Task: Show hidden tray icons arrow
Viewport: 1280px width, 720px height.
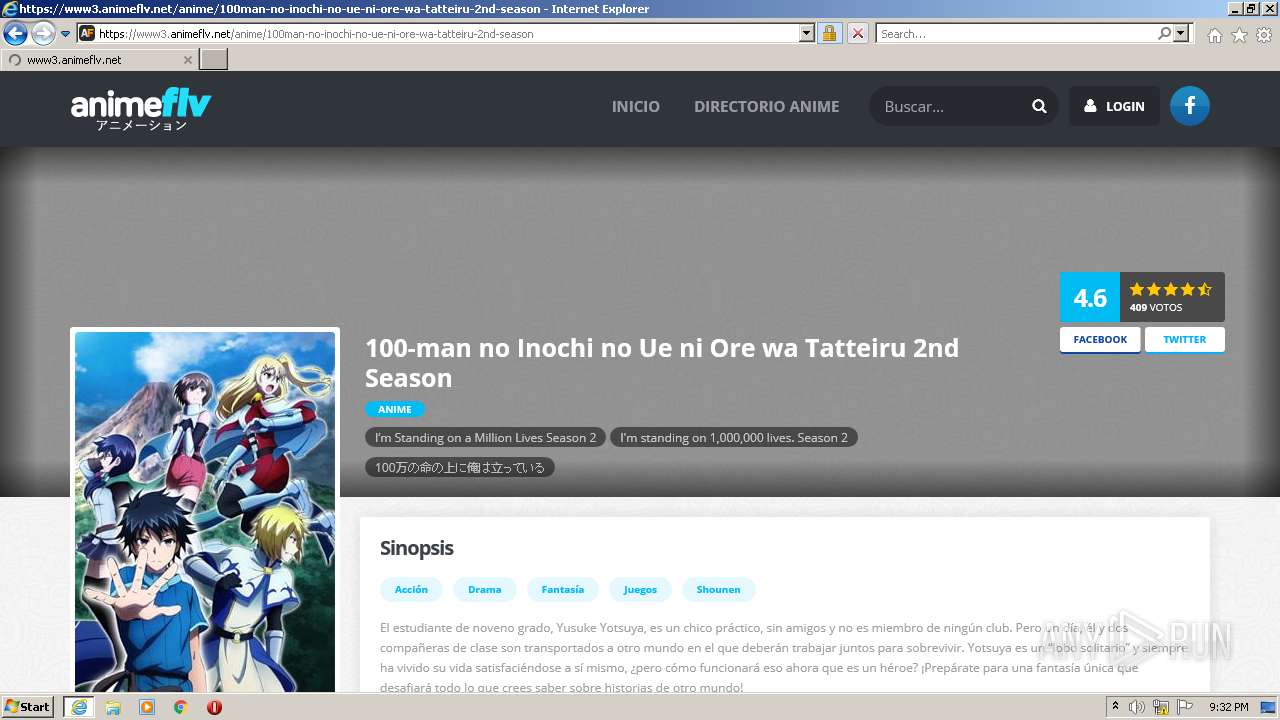Action: pyautogui.click(x=1115, y=706)
